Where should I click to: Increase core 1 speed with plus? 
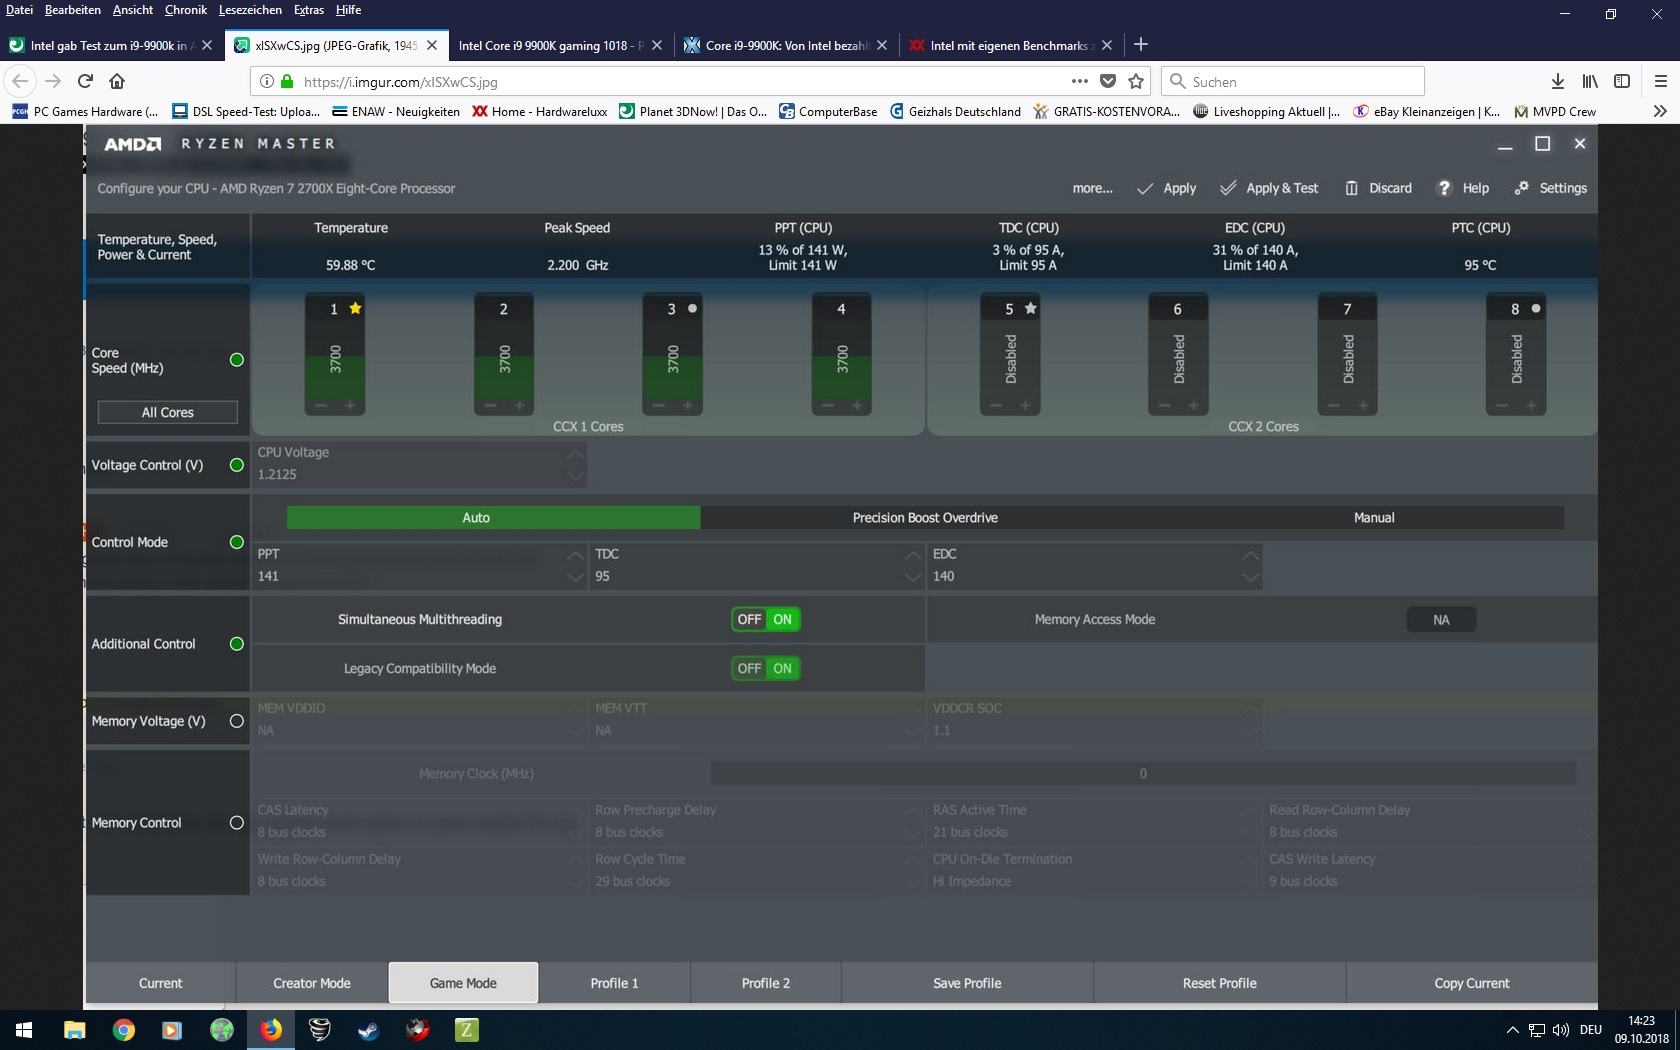point(350,405)
